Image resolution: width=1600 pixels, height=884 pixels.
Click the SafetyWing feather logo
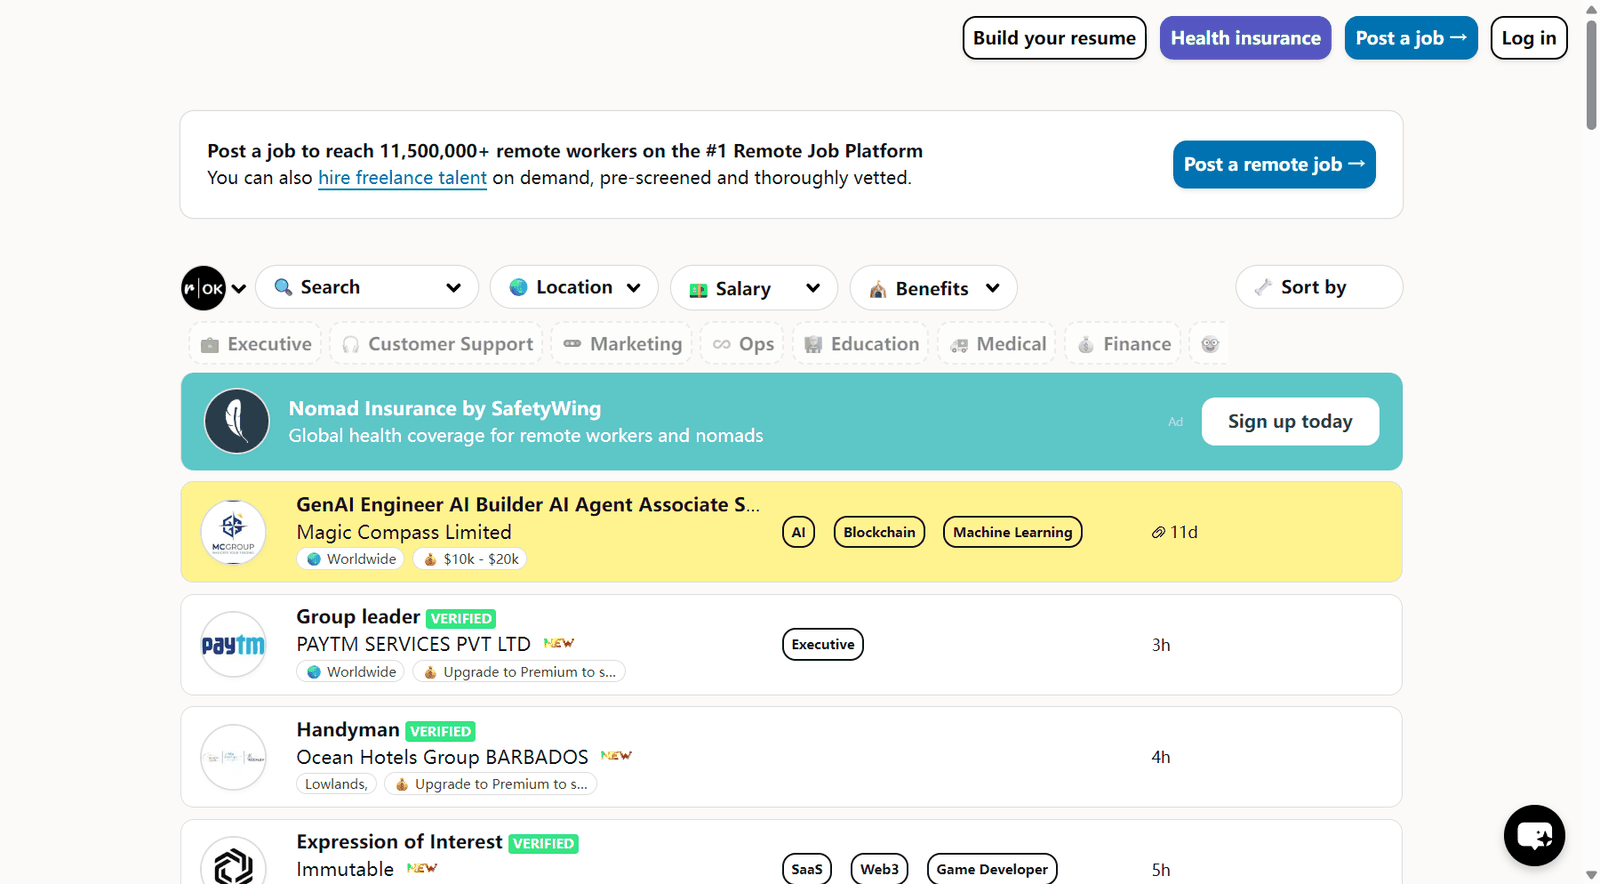point(237,421)
